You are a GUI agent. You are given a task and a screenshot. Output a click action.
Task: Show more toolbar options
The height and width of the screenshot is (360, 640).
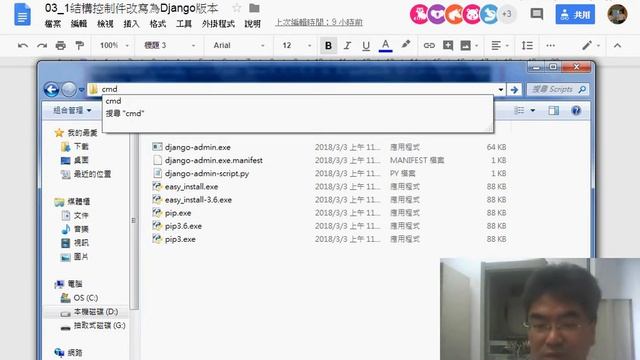pos(551,45)
